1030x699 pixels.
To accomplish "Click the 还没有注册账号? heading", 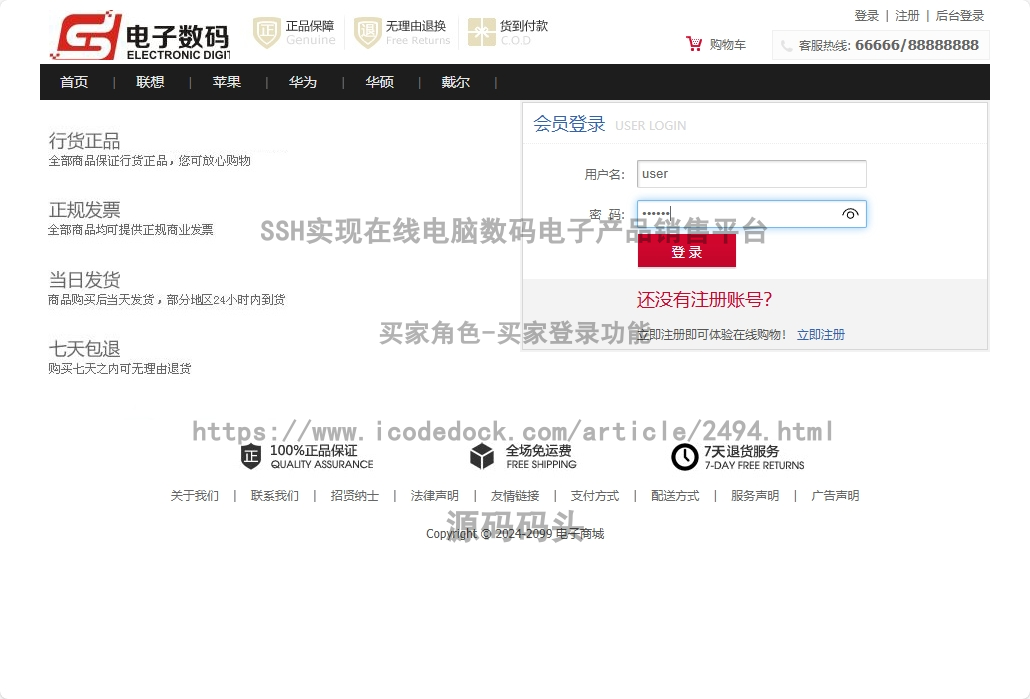I will 704,300.
